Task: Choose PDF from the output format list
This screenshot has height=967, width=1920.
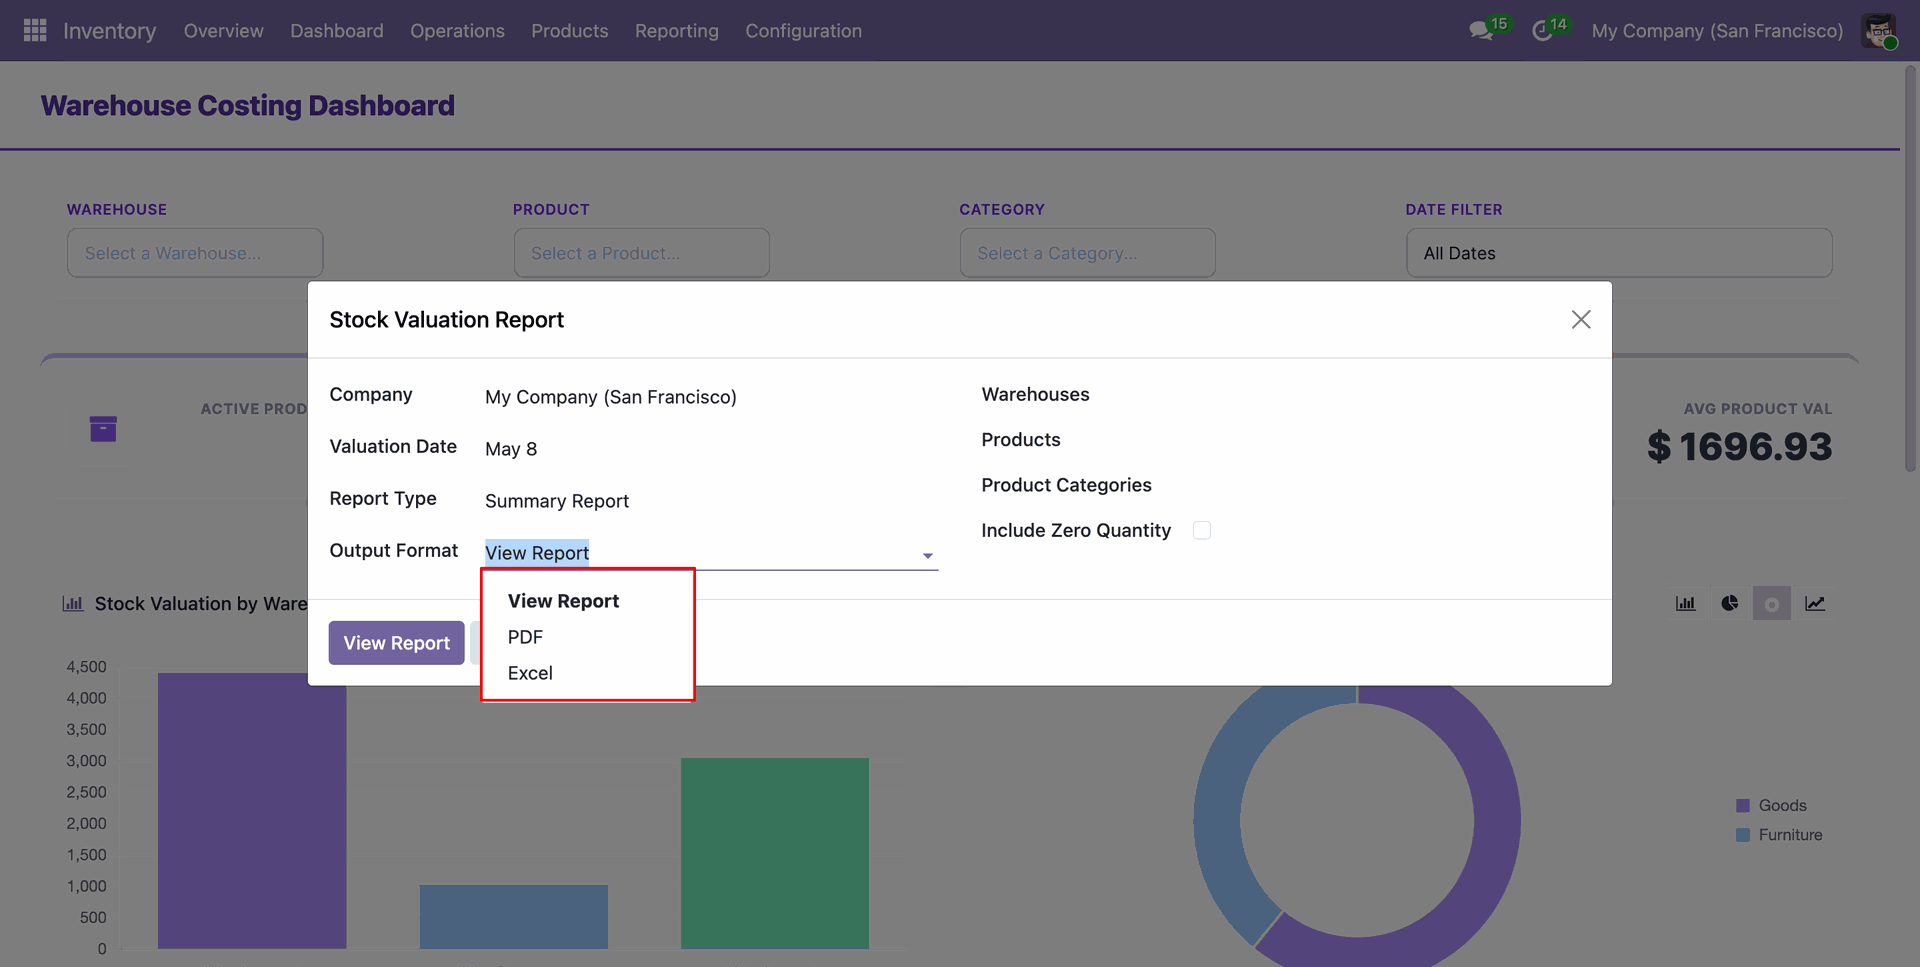Action: click(x=525, y=637)
